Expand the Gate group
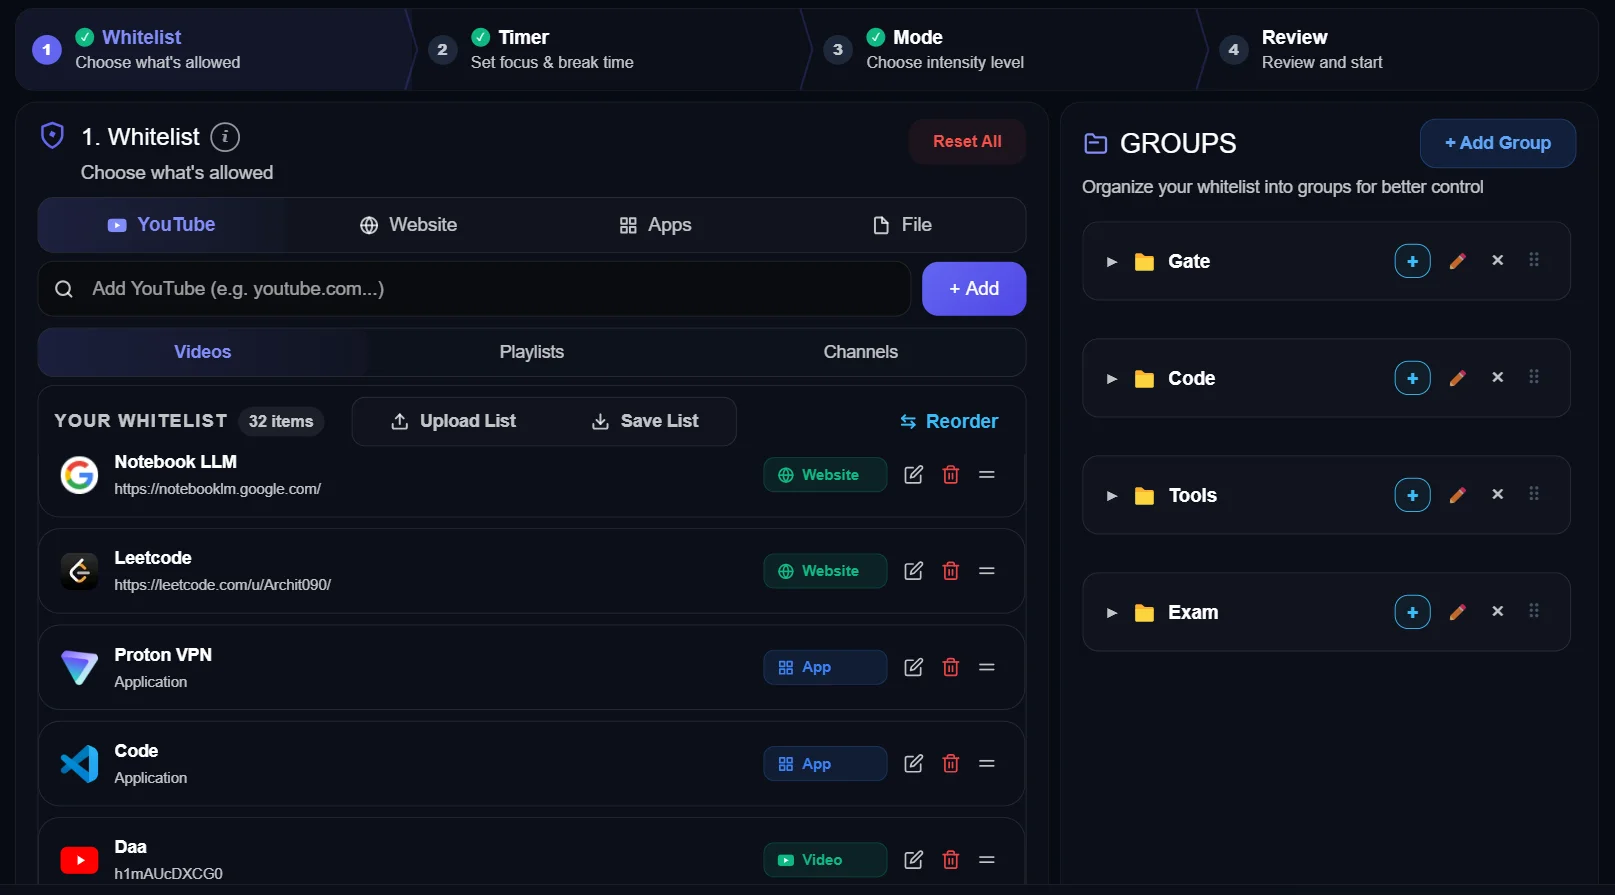 click(x=1111, y=262)
